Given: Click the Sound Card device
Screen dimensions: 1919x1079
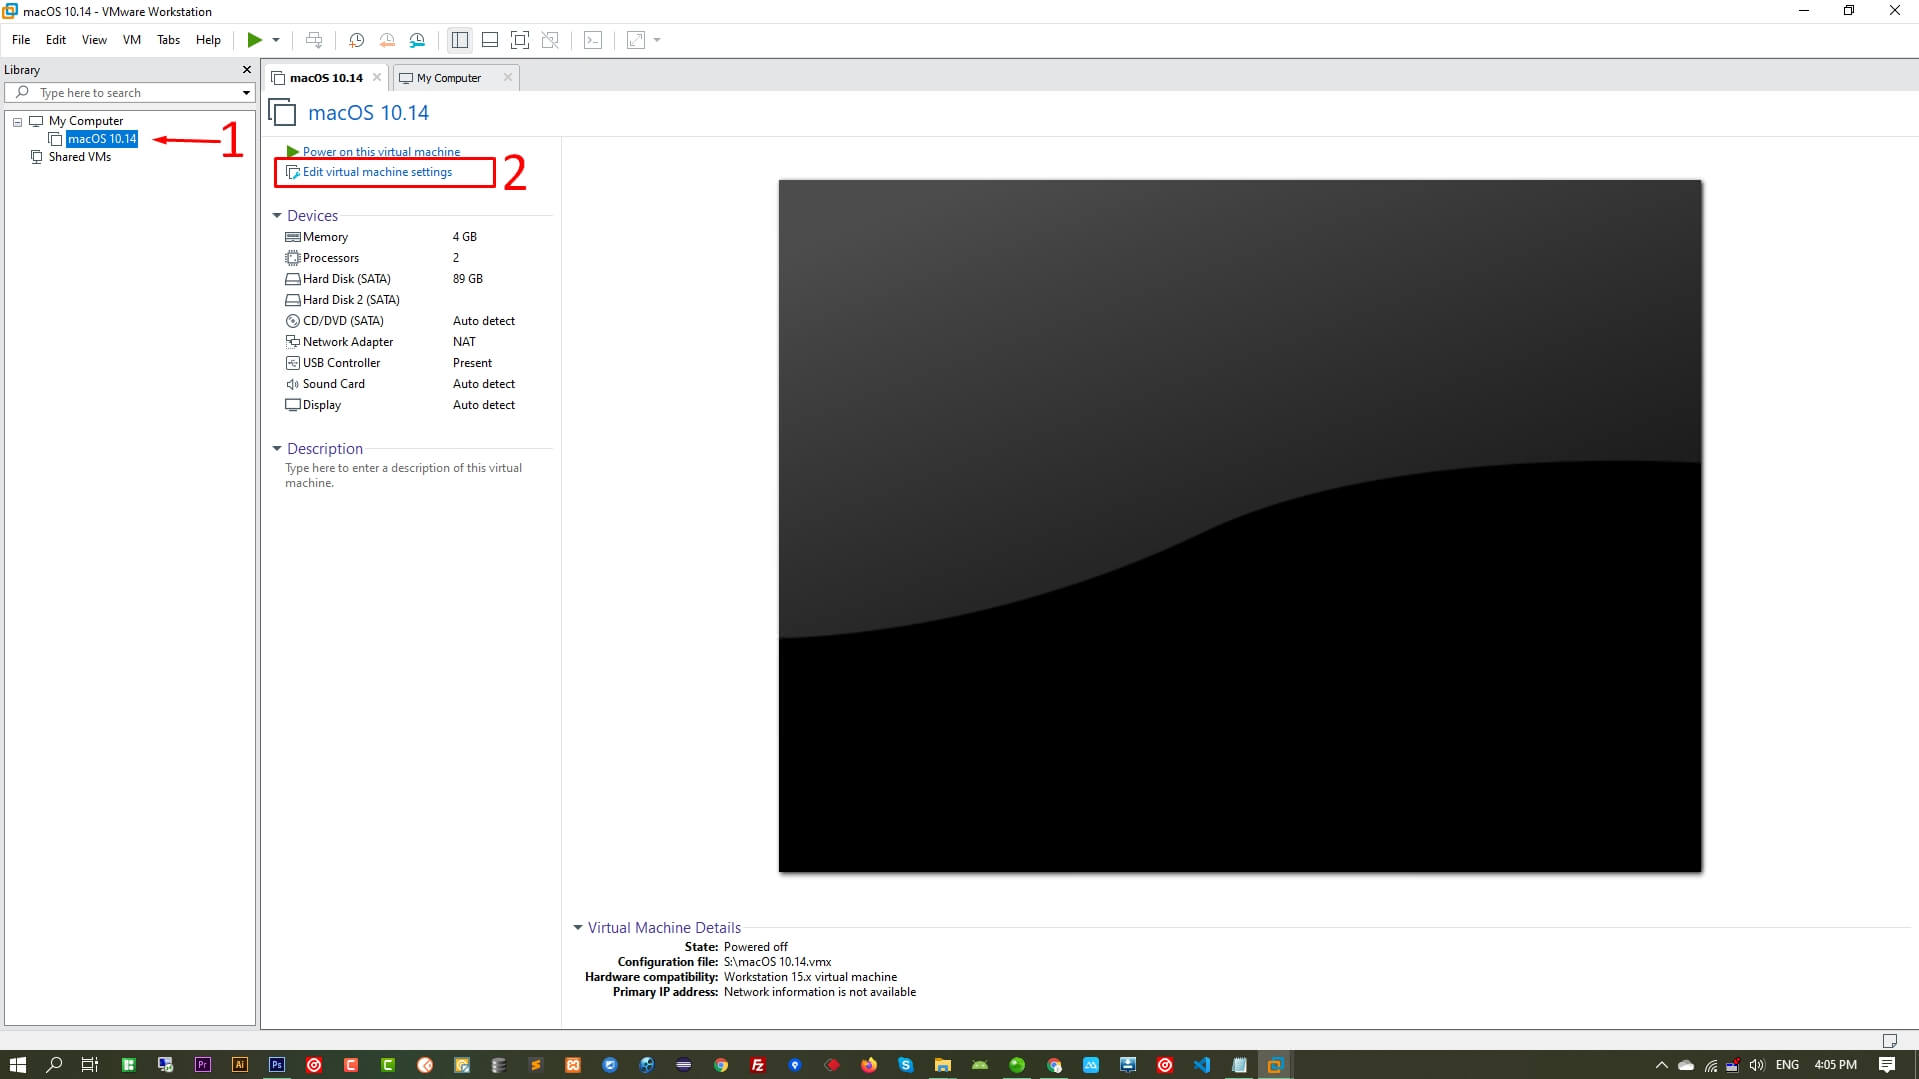Looking at the screenshot, I should click(418, 384).
